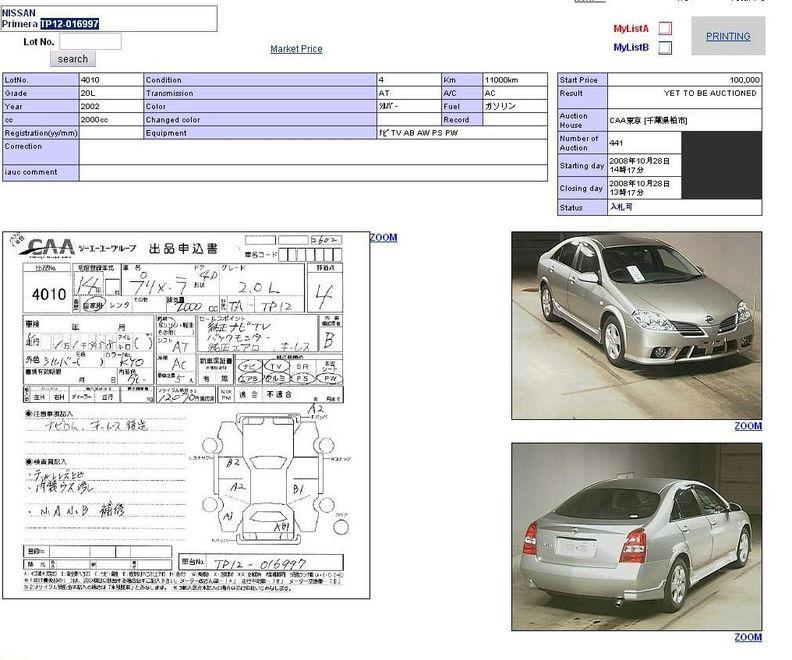Viewport: 792px width, 660px height.
Task: Click the Auction House value CAA東京
Action: click(x=648, y=121)
